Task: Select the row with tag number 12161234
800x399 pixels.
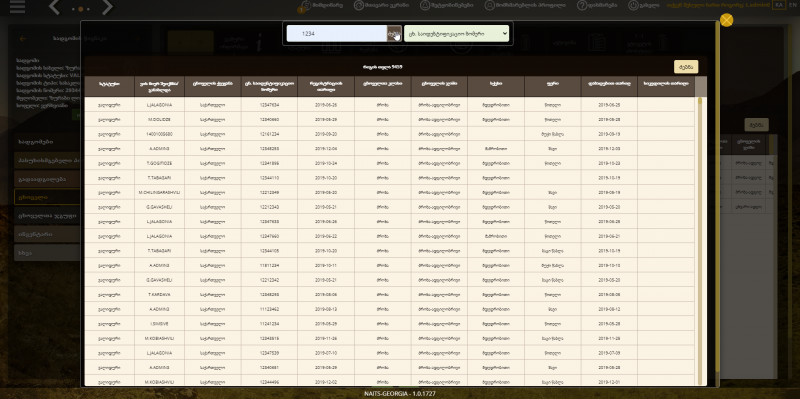Action: pyautogui.click(x=389, y=134)
